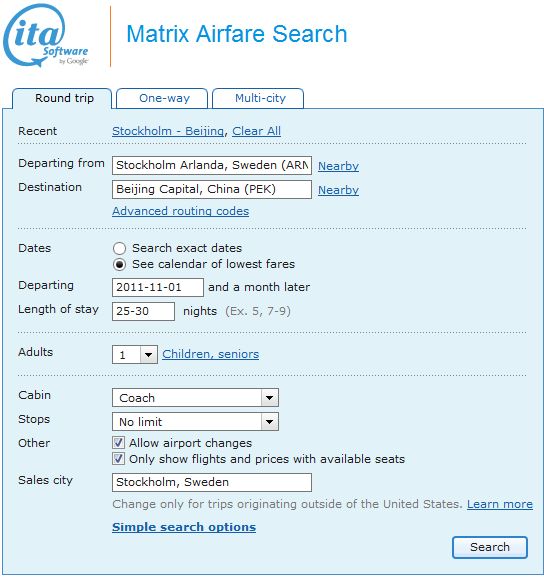Image resolution: width=544 pixels, height=577 pixels.
Task: Click the Length of stay field
Action: point(144,312)
